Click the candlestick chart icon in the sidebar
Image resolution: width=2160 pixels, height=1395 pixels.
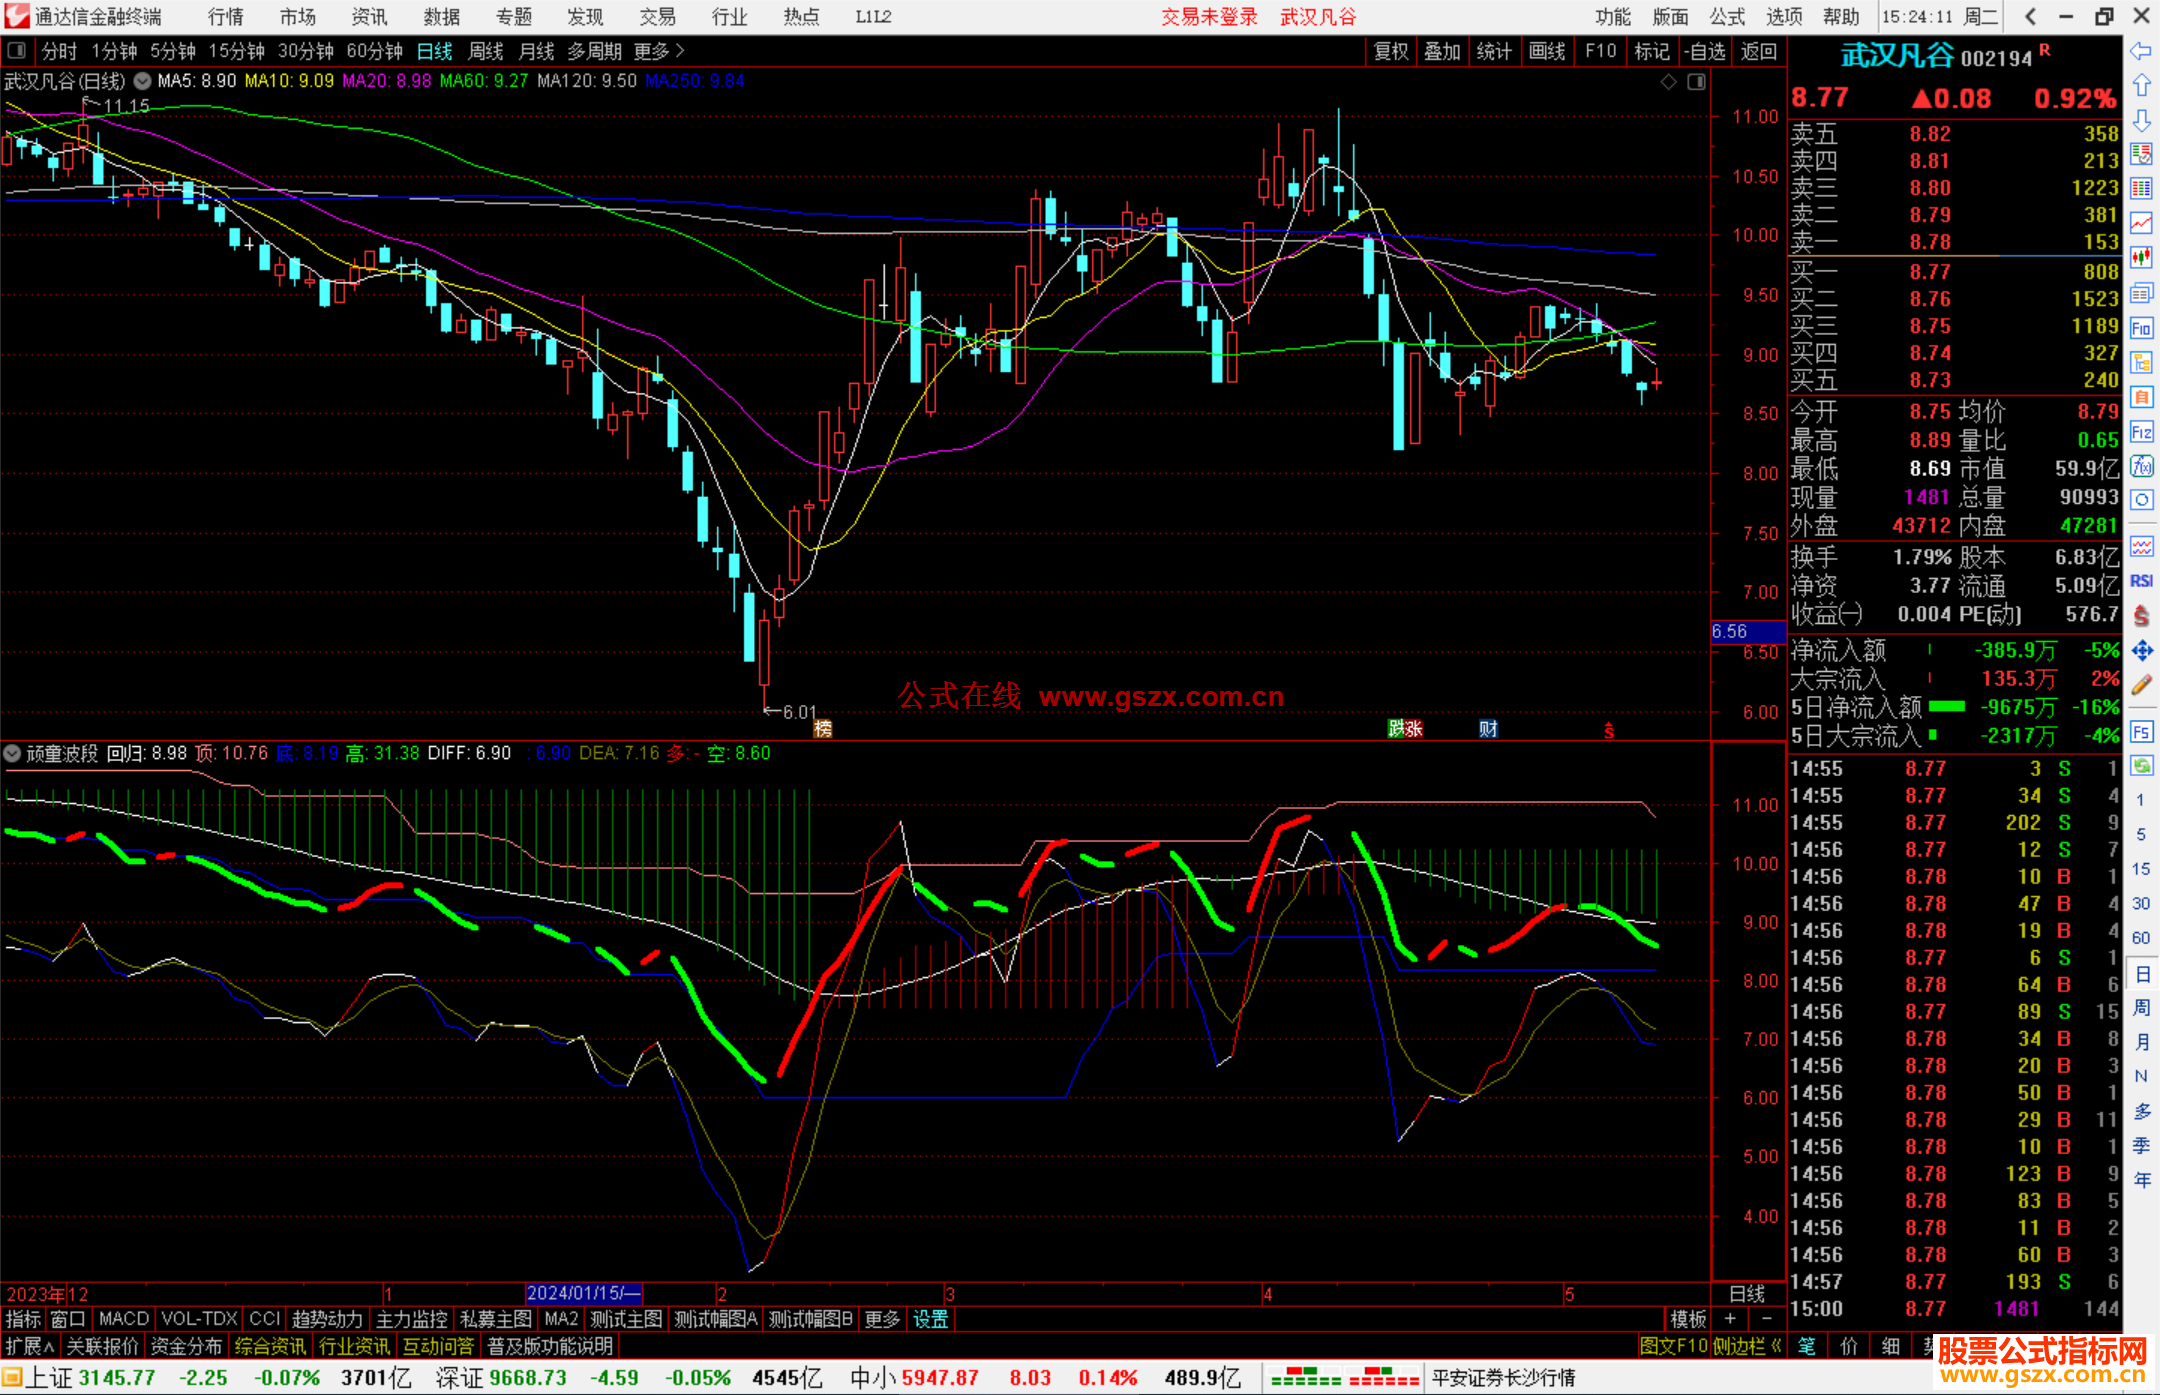(2141, 257)
